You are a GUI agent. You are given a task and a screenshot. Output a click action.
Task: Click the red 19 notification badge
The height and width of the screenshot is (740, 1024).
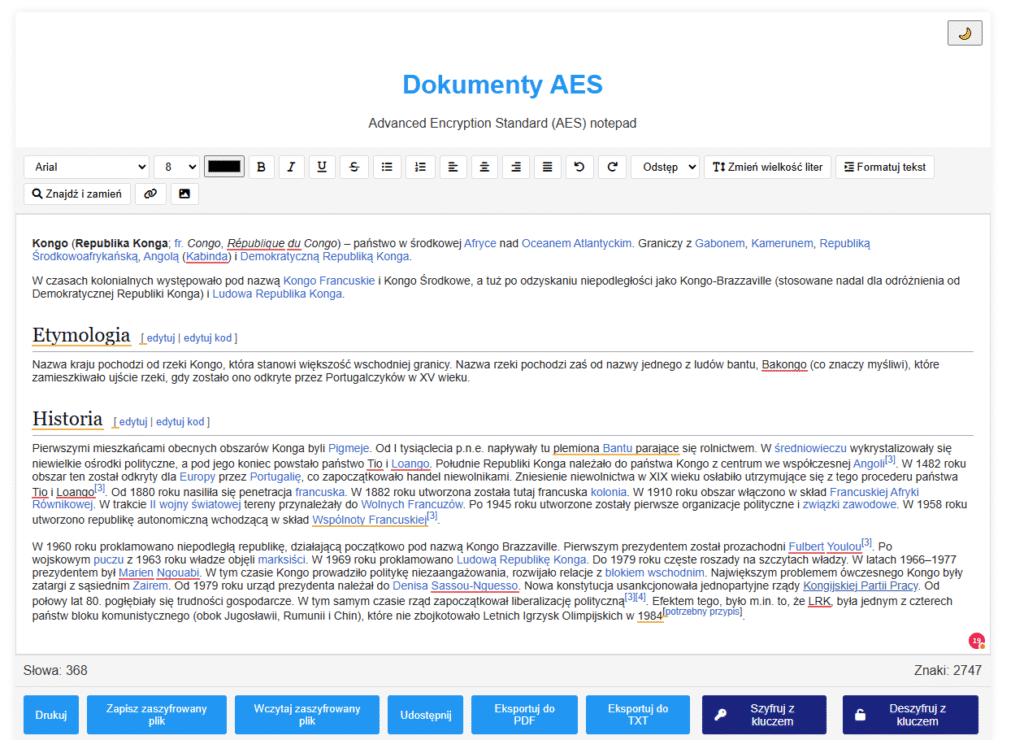click(977, 641)
